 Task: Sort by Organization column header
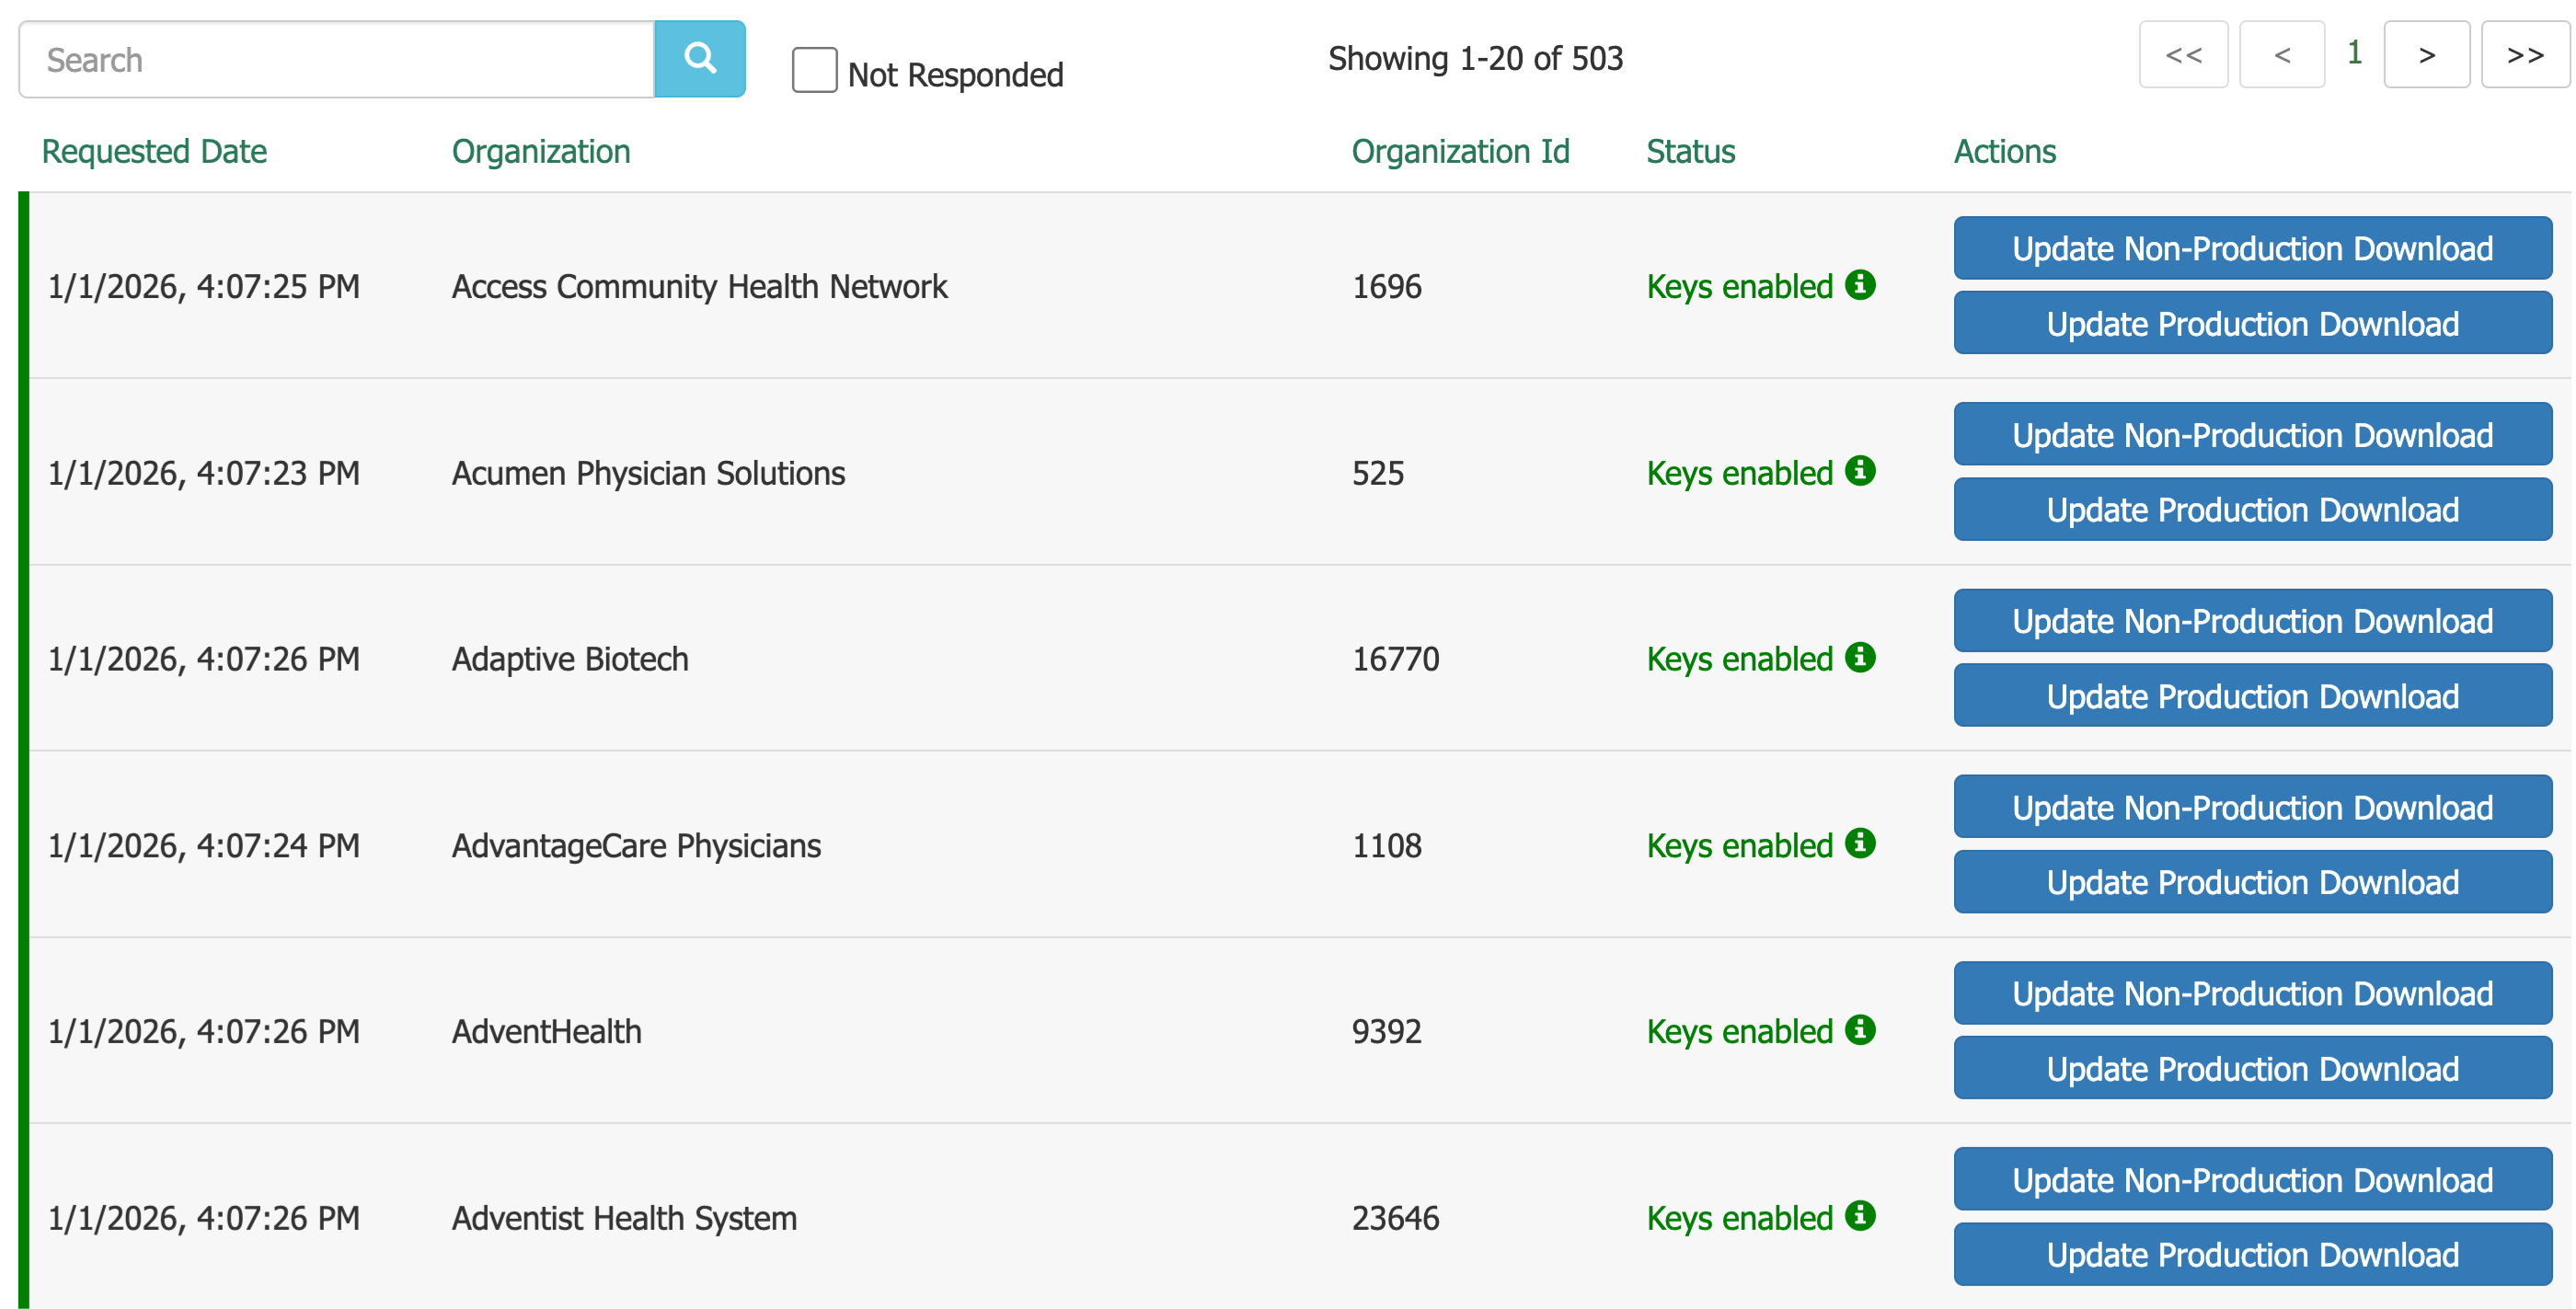(x=541, y=151)
